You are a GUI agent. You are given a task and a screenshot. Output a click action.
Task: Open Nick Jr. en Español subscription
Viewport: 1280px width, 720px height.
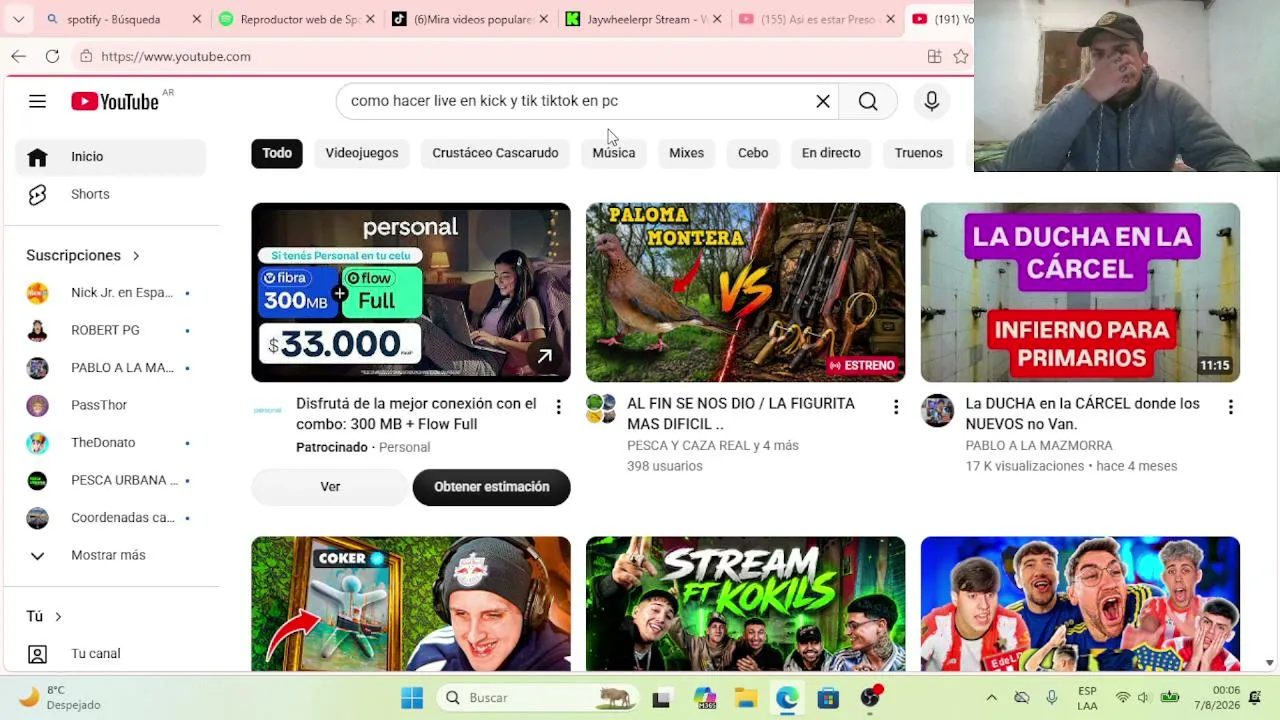110,293
